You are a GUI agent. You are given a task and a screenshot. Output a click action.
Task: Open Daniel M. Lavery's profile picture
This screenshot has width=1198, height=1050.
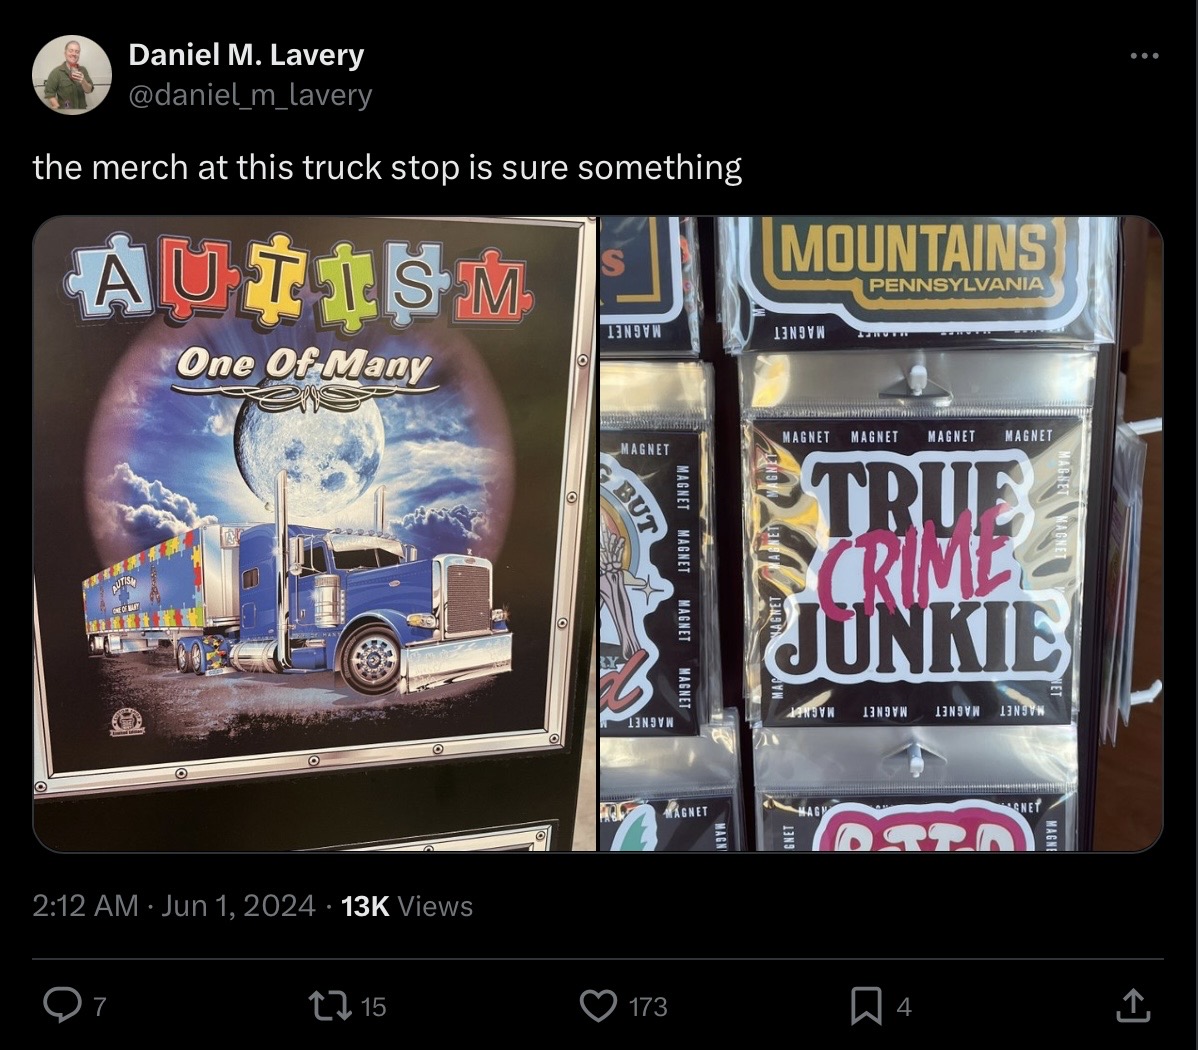(x=72, y=75)
